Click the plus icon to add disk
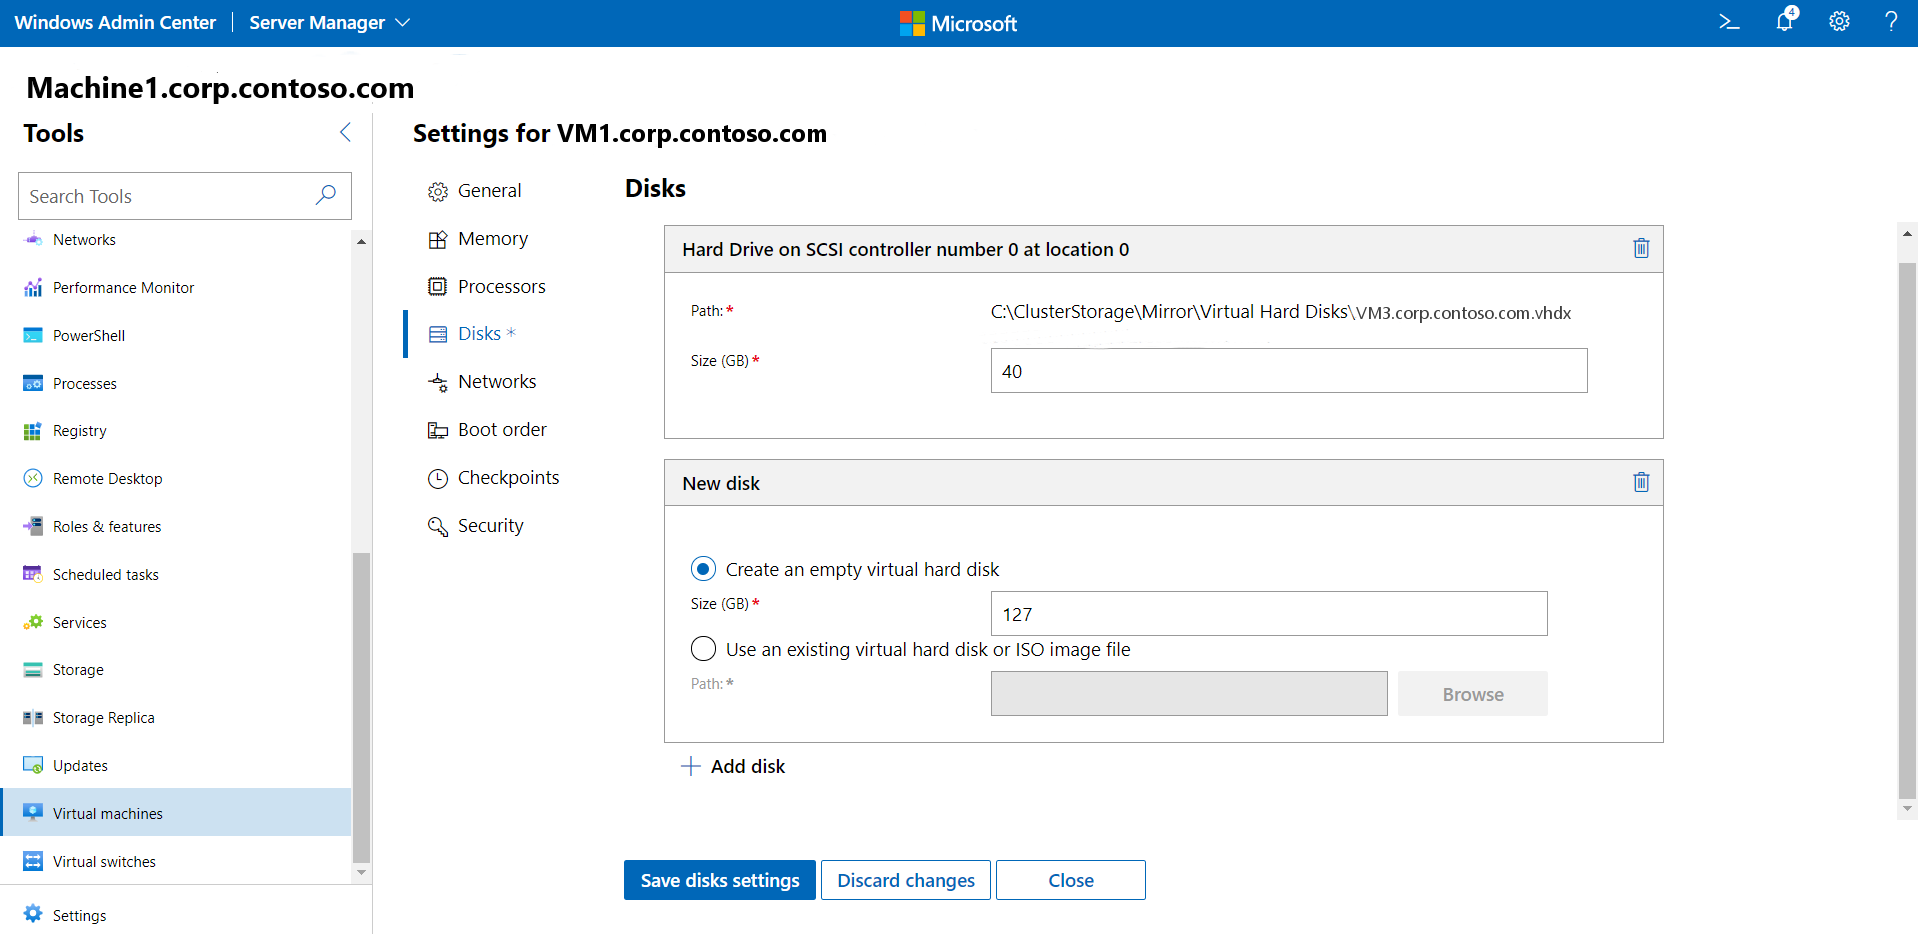 (690, 766)
